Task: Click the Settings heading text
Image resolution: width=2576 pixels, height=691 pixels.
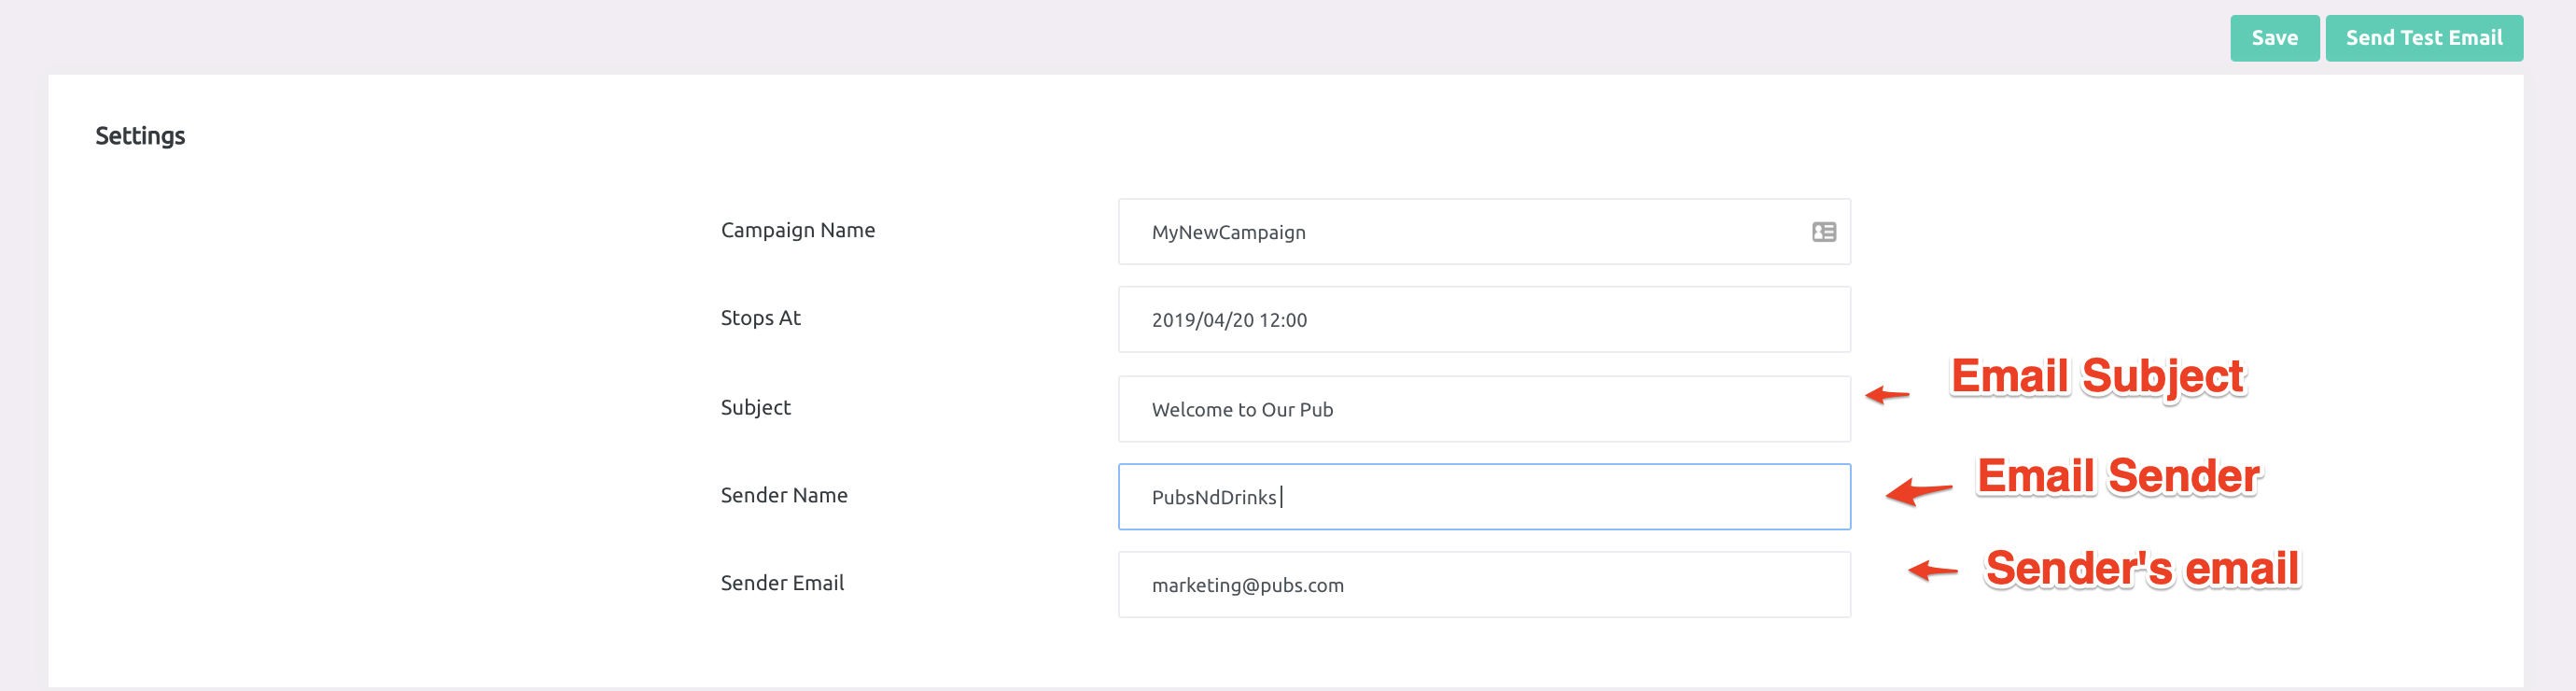Action: tap(140, 136)
